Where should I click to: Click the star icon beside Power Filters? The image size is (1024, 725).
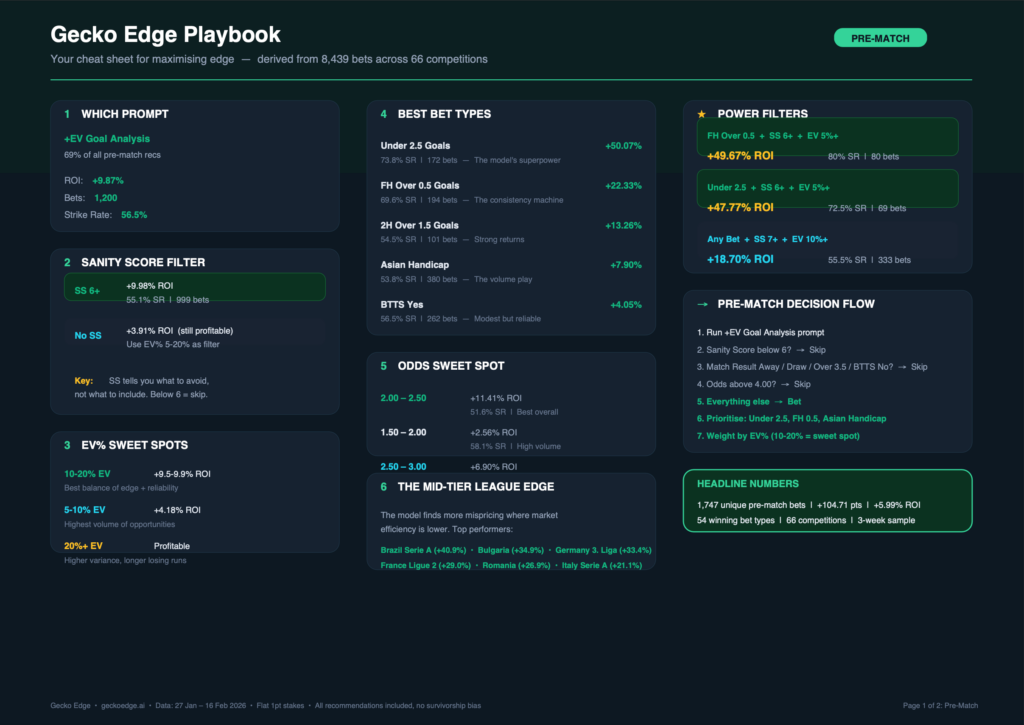[701, 114]
